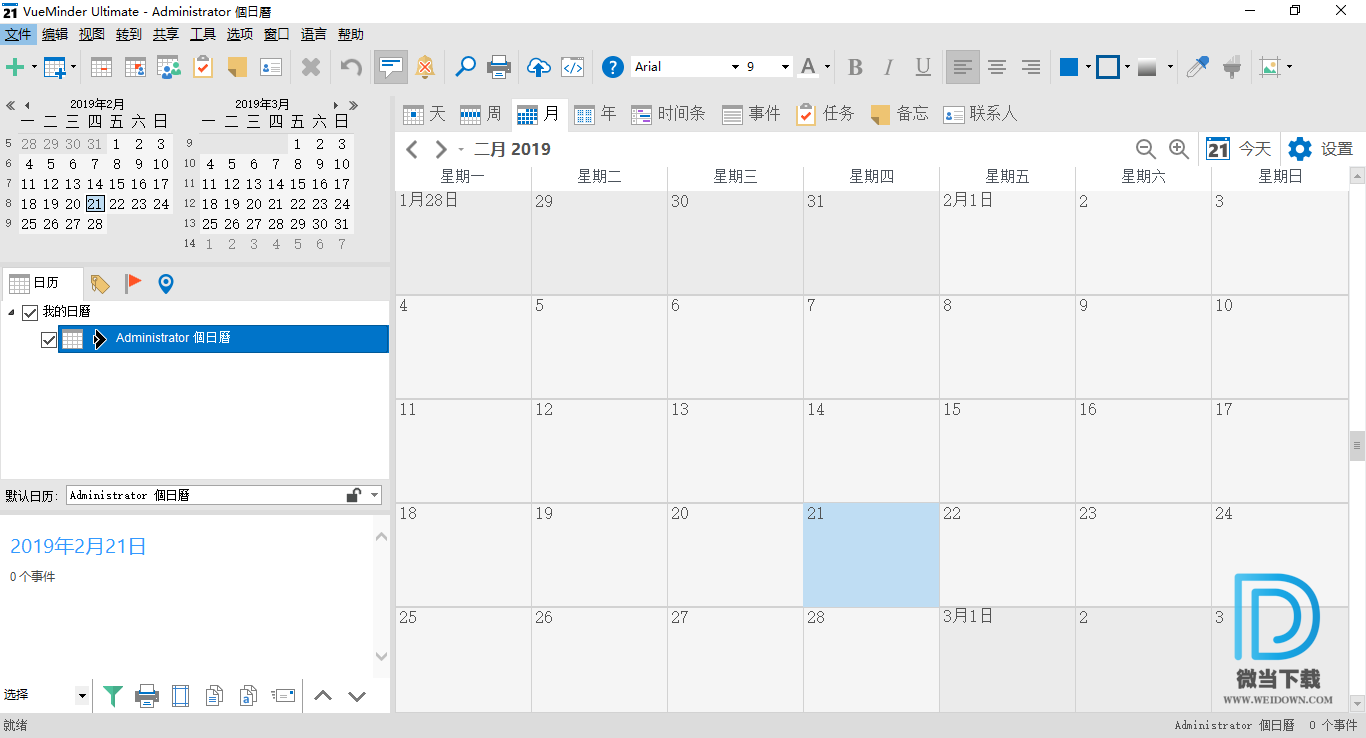Click the undo arrow icon
This screenshot has height=738, width=1366.
351,67
